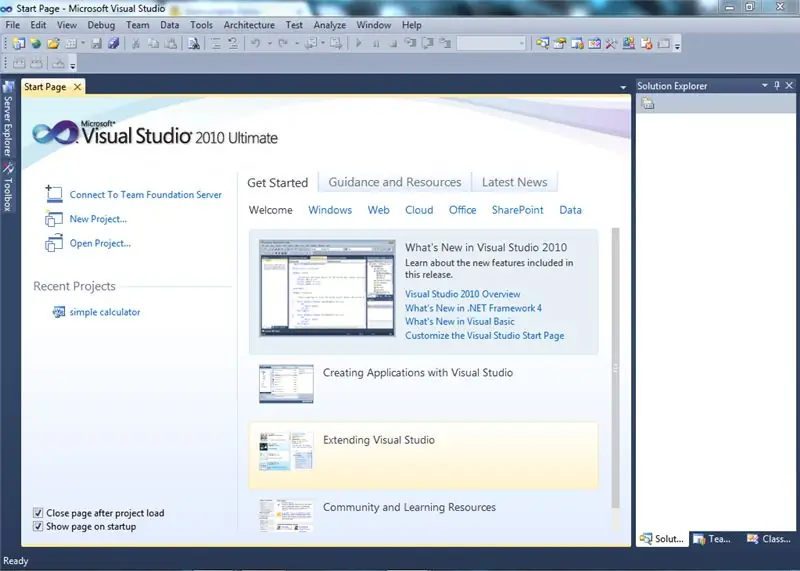Click the What's New in Visual Studio thumbnail
800x571 pixels.
coord(327,288)
